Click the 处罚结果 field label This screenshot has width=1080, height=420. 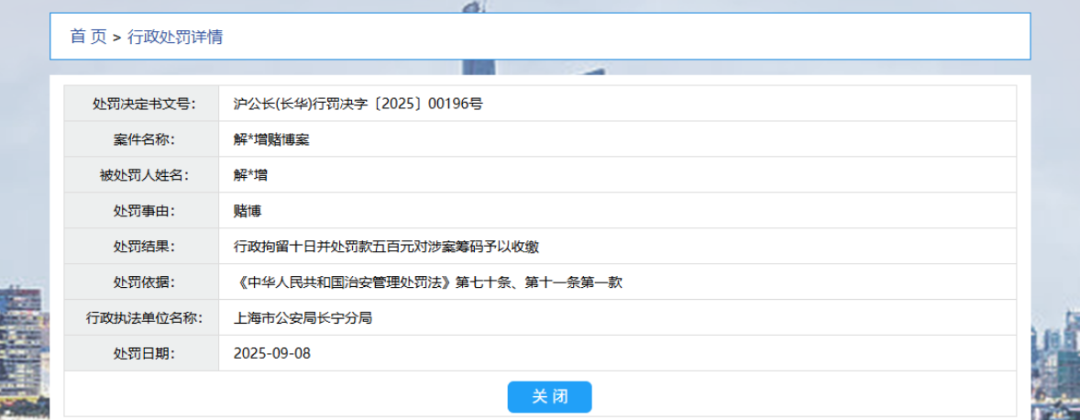click(x=142, y=246)
